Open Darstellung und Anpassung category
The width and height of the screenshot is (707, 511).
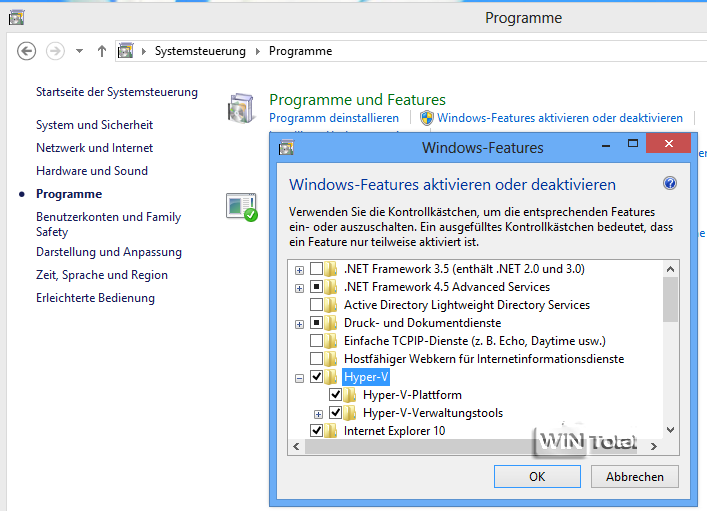click(x=109, y=252)
